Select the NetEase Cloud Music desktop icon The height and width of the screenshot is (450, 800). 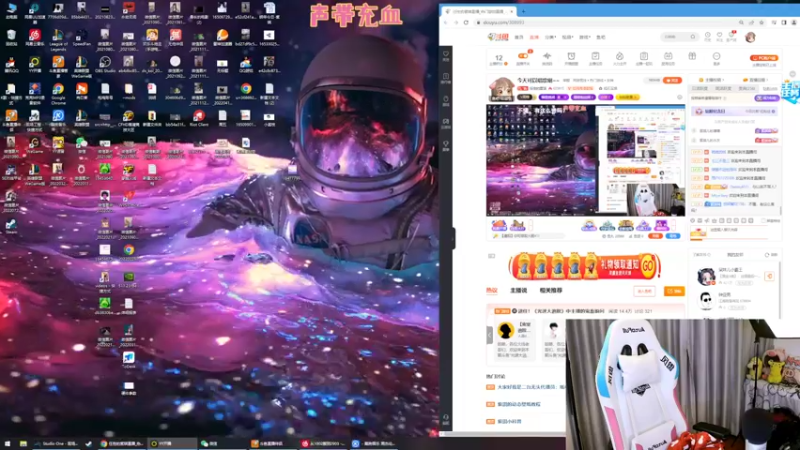tap(34, 37)
